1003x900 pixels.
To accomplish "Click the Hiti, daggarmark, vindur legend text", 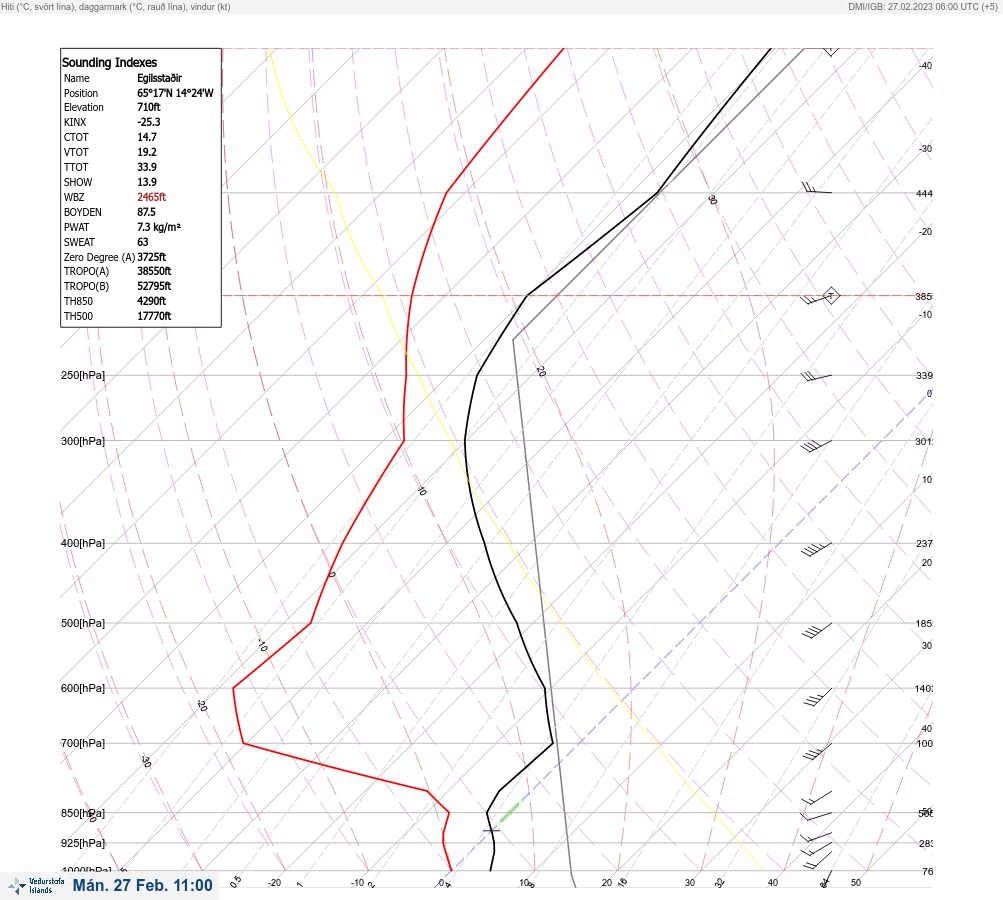I will point(116,6).
